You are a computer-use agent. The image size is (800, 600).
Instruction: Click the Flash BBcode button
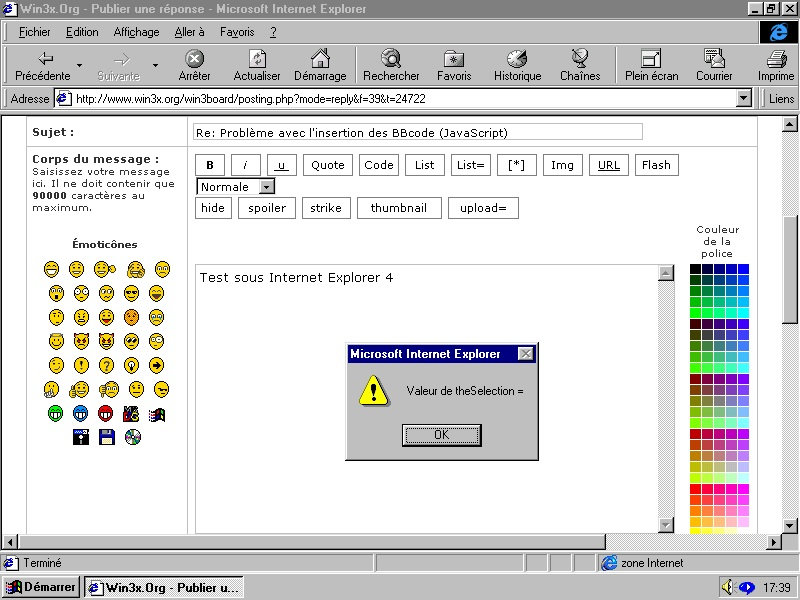tap(657, 165)
